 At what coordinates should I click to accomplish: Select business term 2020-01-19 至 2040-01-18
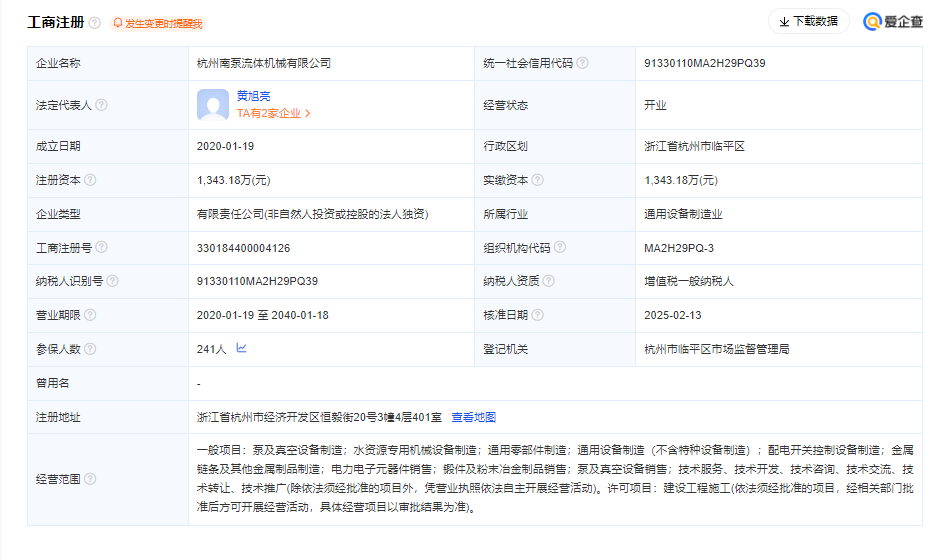click(262, 315)
